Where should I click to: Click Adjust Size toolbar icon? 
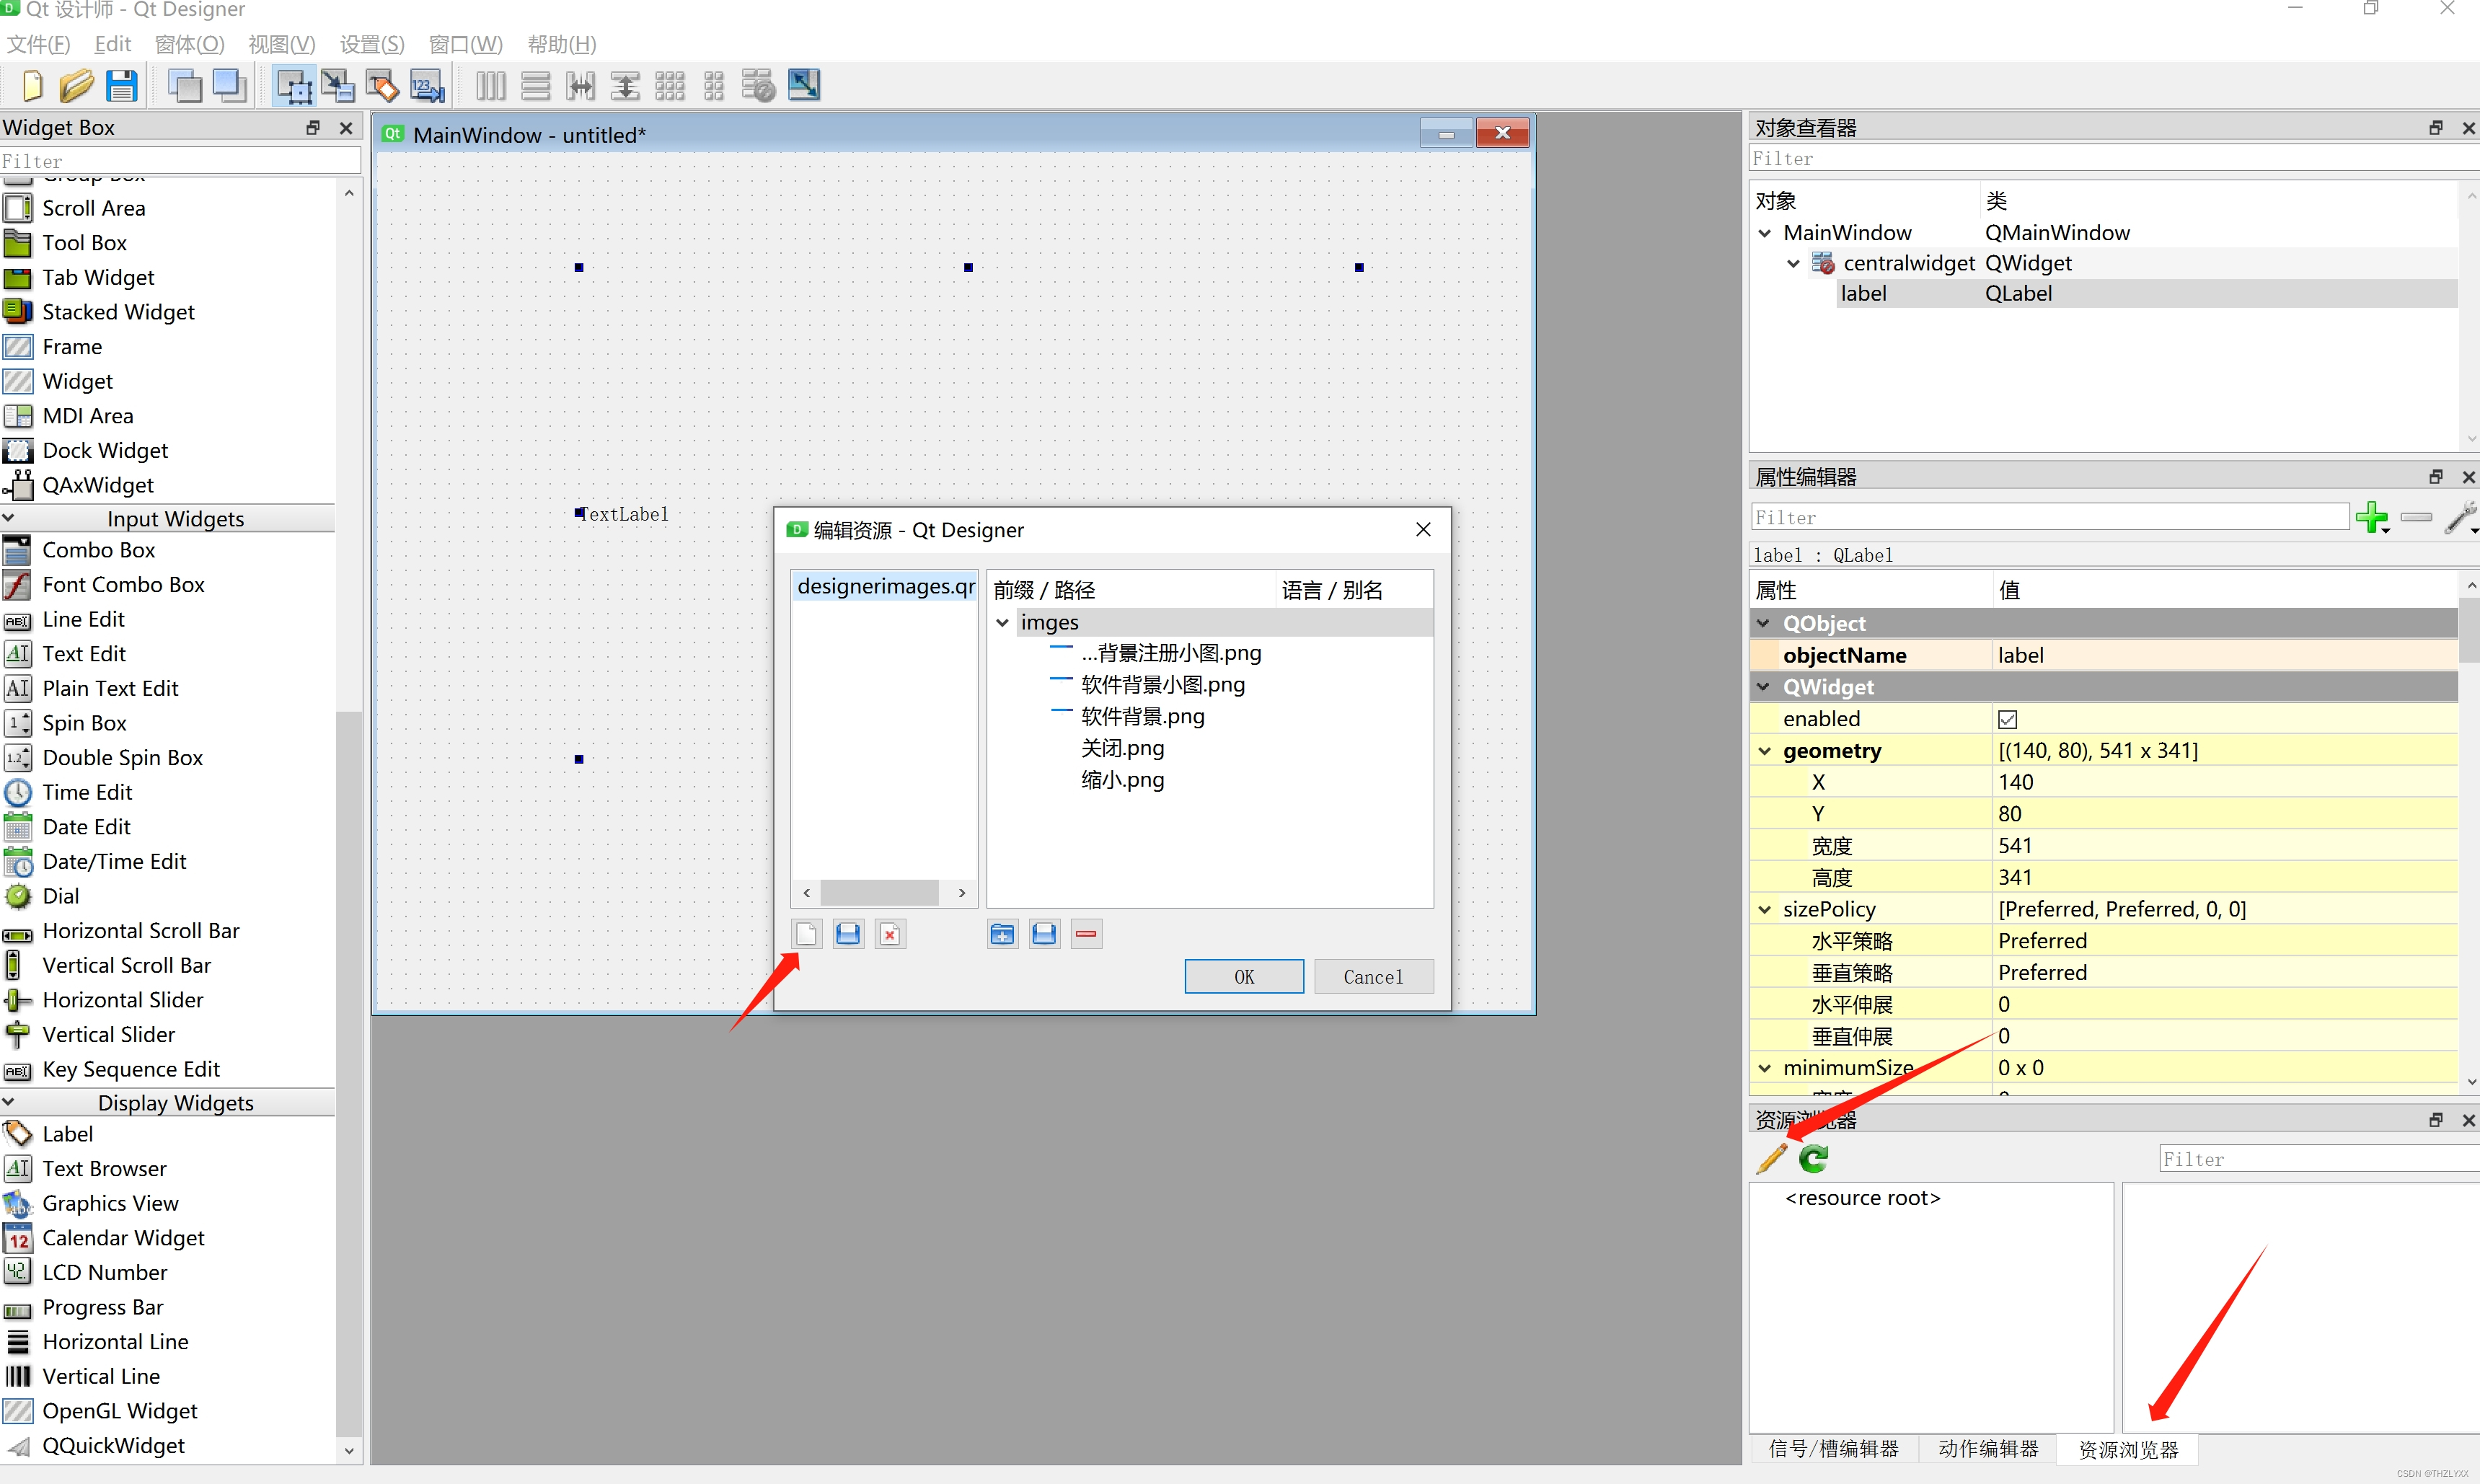804,85
